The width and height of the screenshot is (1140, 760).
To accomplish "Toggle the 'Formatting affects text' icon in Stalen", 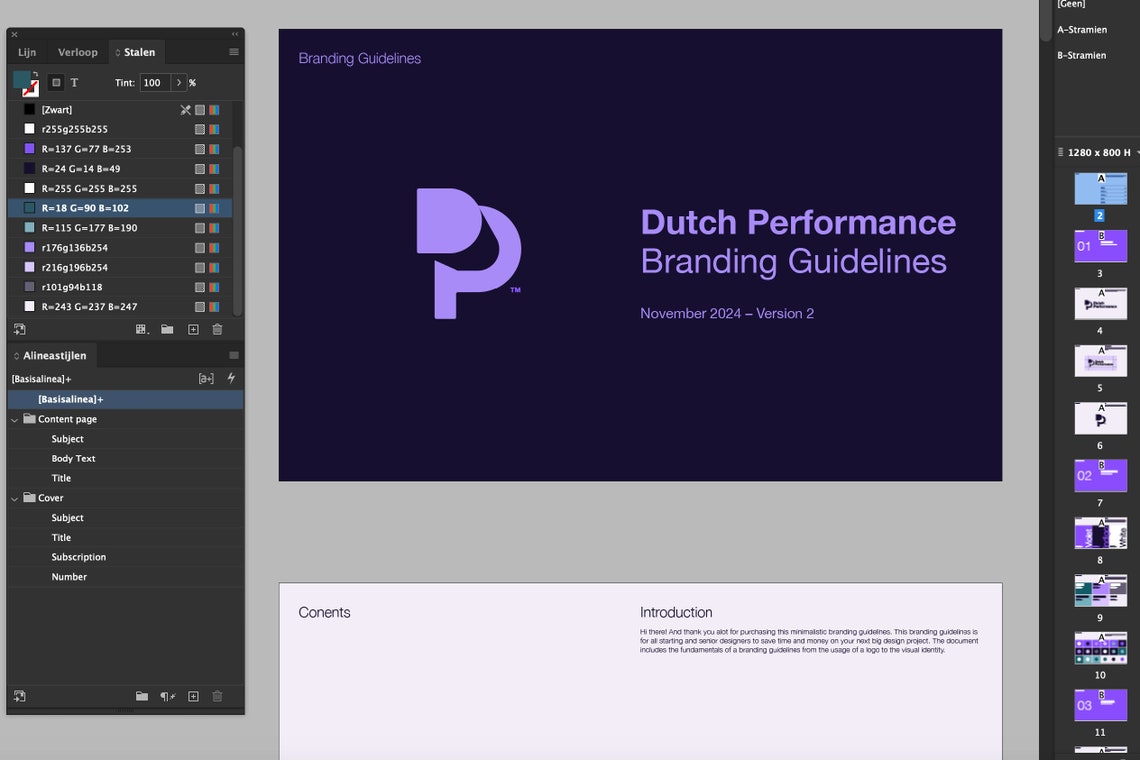I will click(x=74, y=82).
